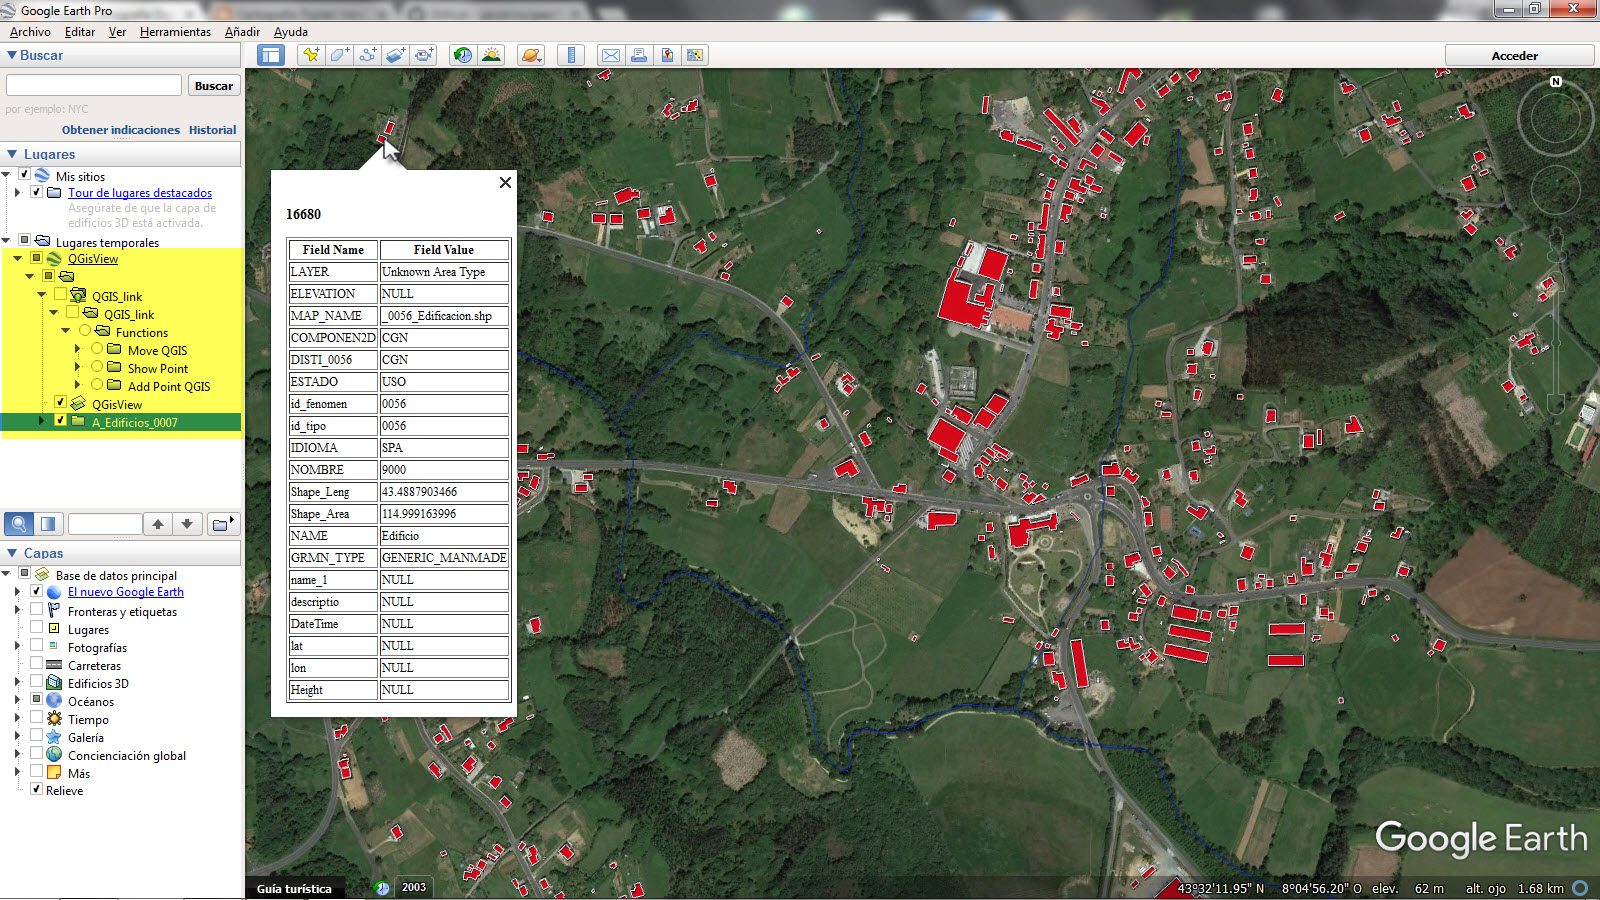Toggle sunlight across the landscape

(492, 55)
